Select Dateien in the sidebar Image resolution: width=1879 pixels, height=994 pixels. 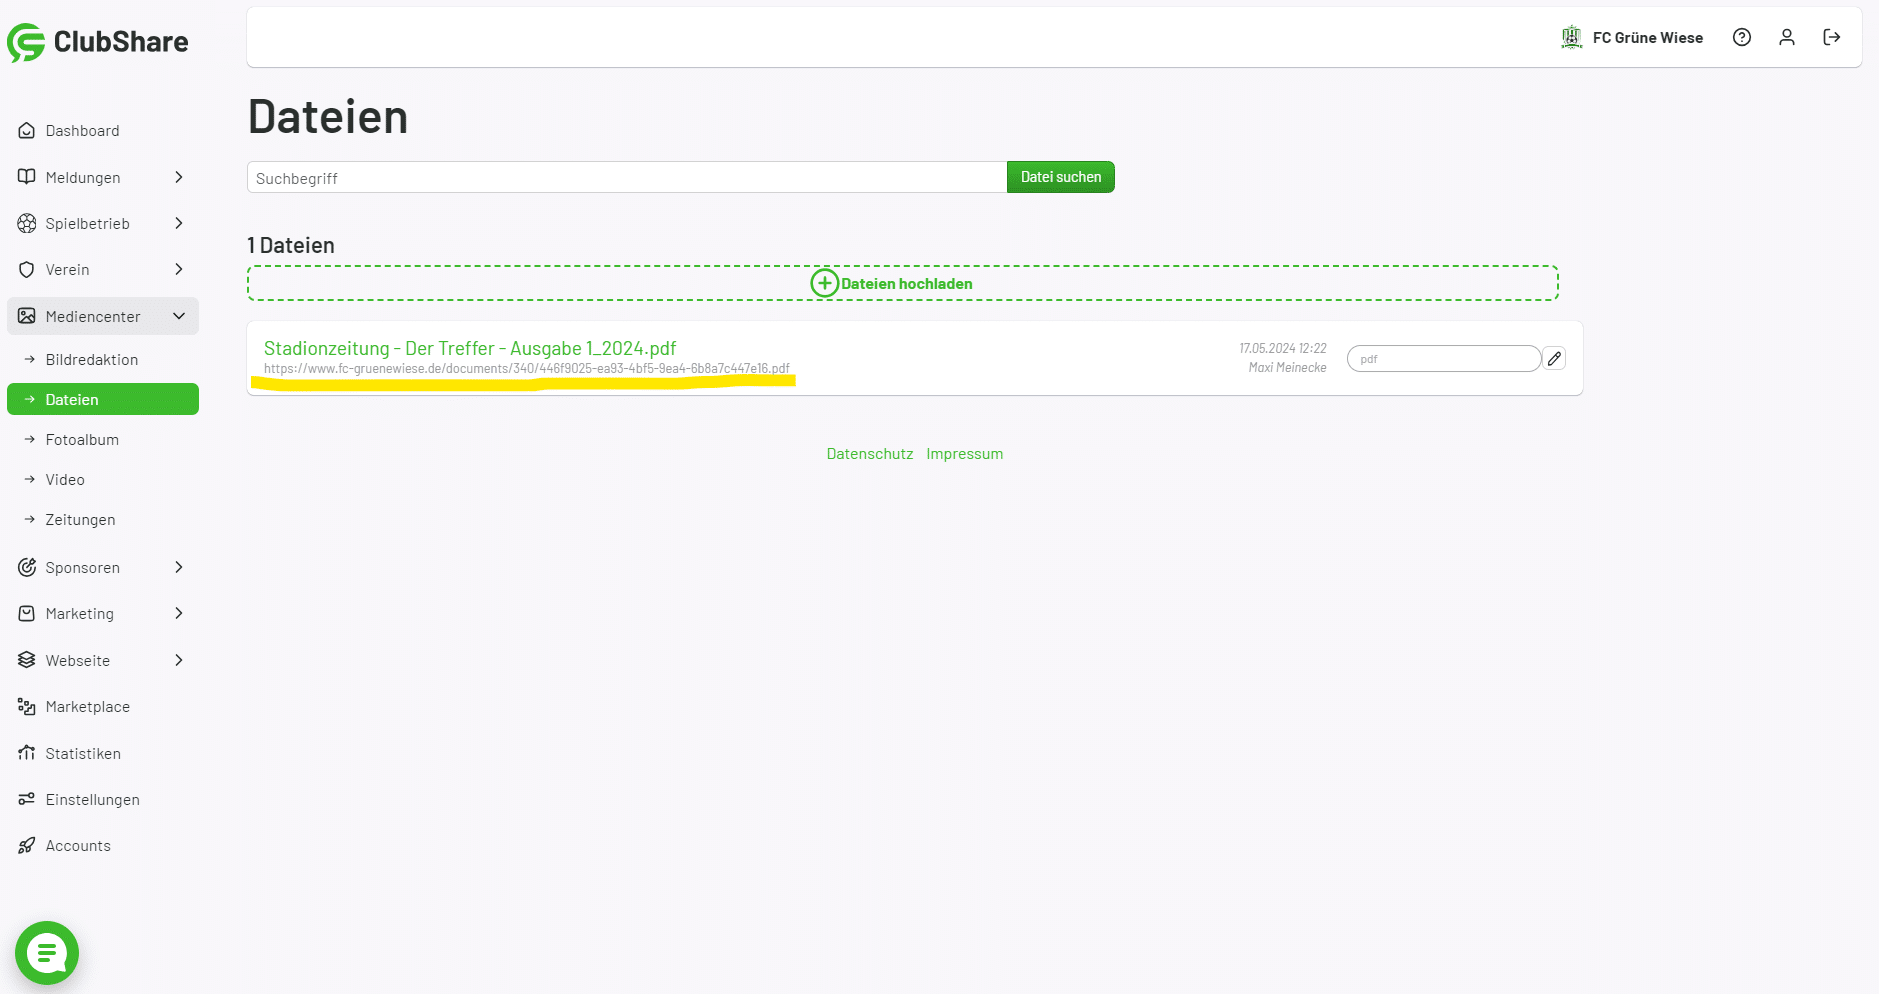point(103,399)
